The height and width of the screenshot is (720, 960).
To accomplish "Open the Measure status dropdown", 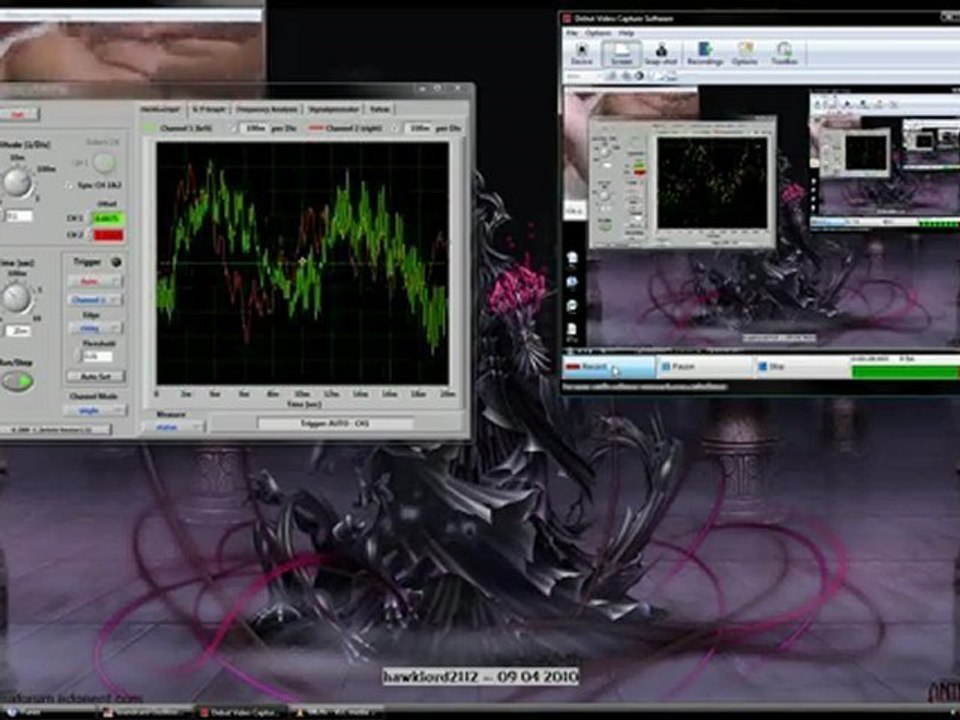I will (x=172, y=427).
